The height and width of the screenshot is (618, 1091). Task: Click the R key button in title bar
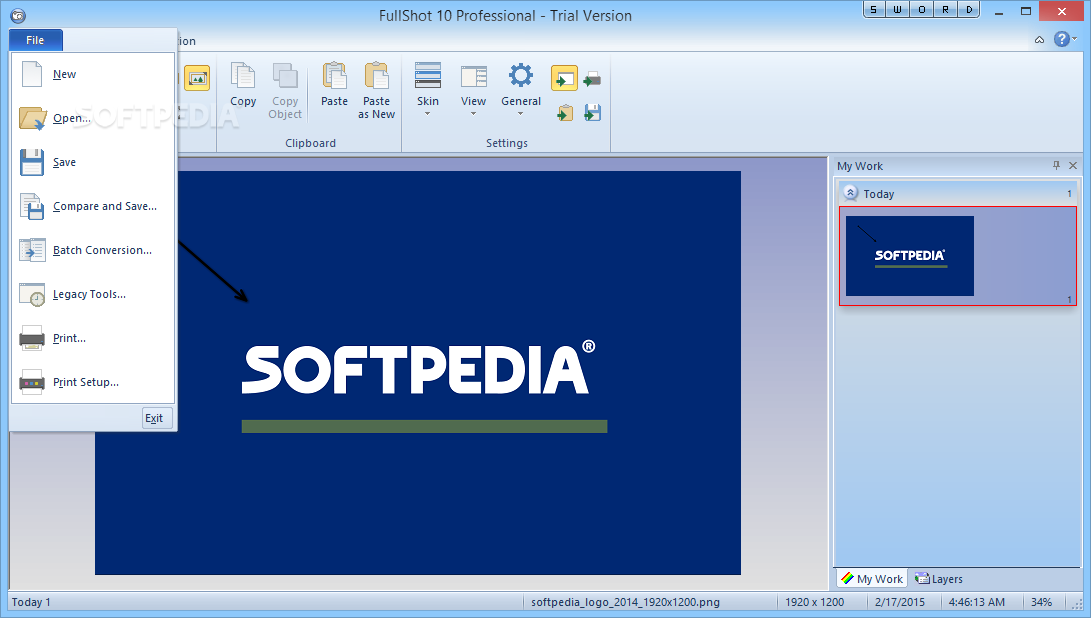tap(945, 10)
